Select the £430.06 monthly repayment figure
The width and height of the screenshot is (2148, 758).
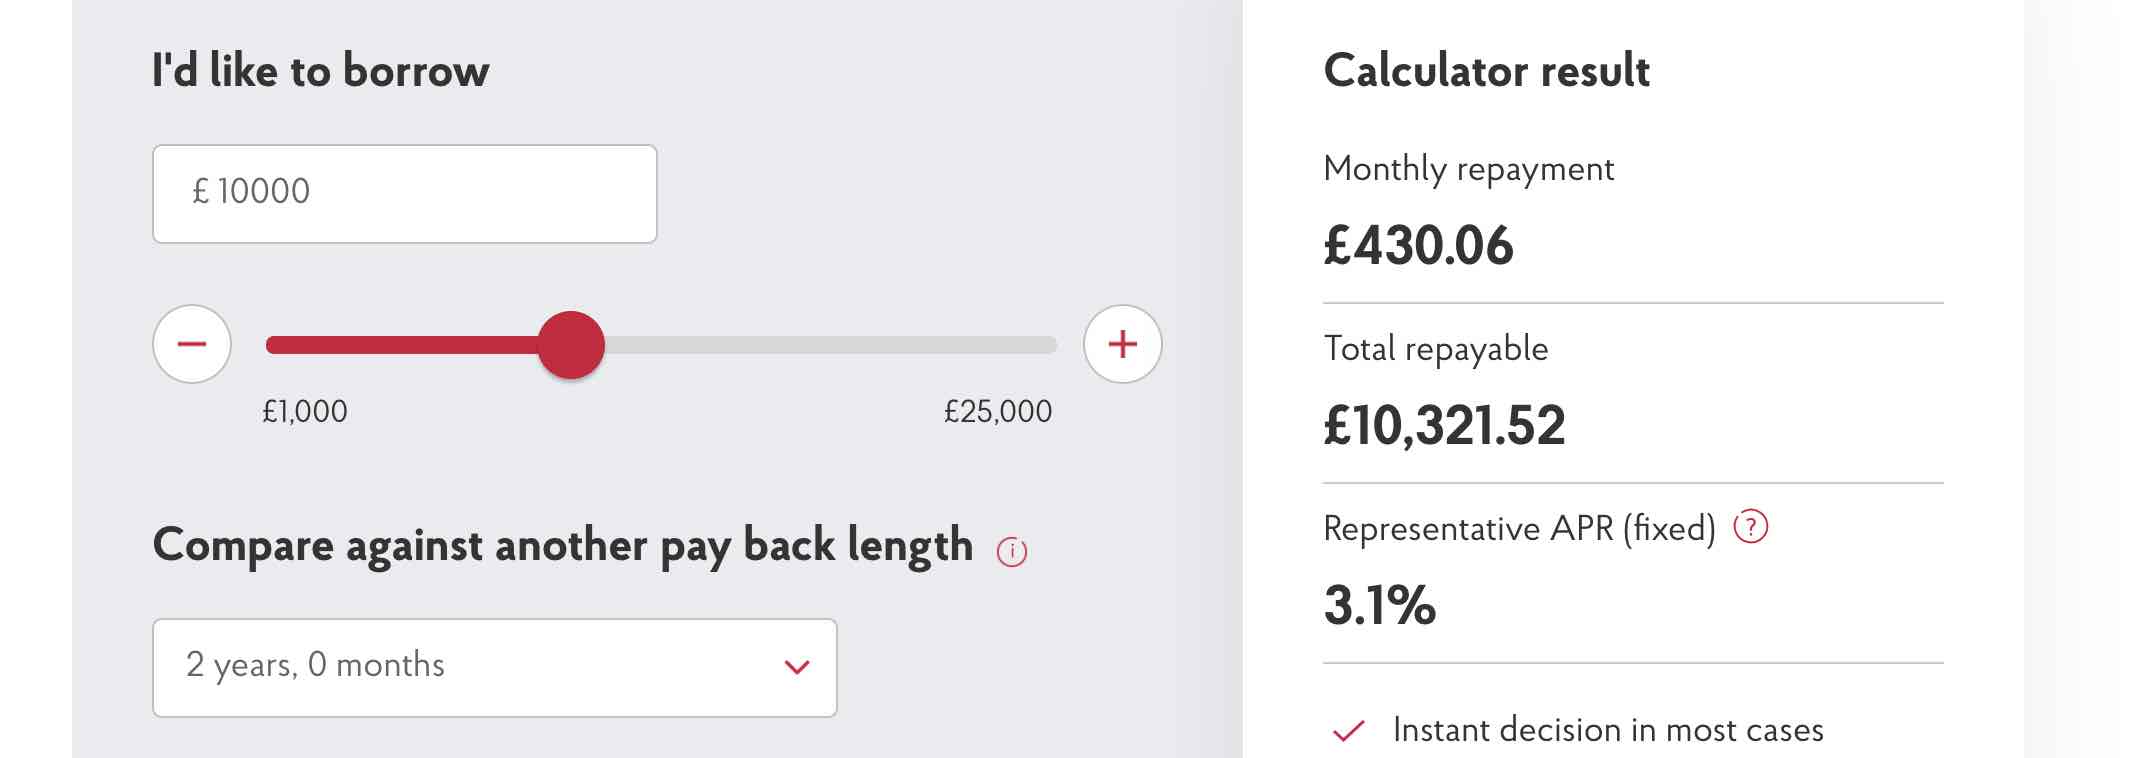click(1418, 246)
